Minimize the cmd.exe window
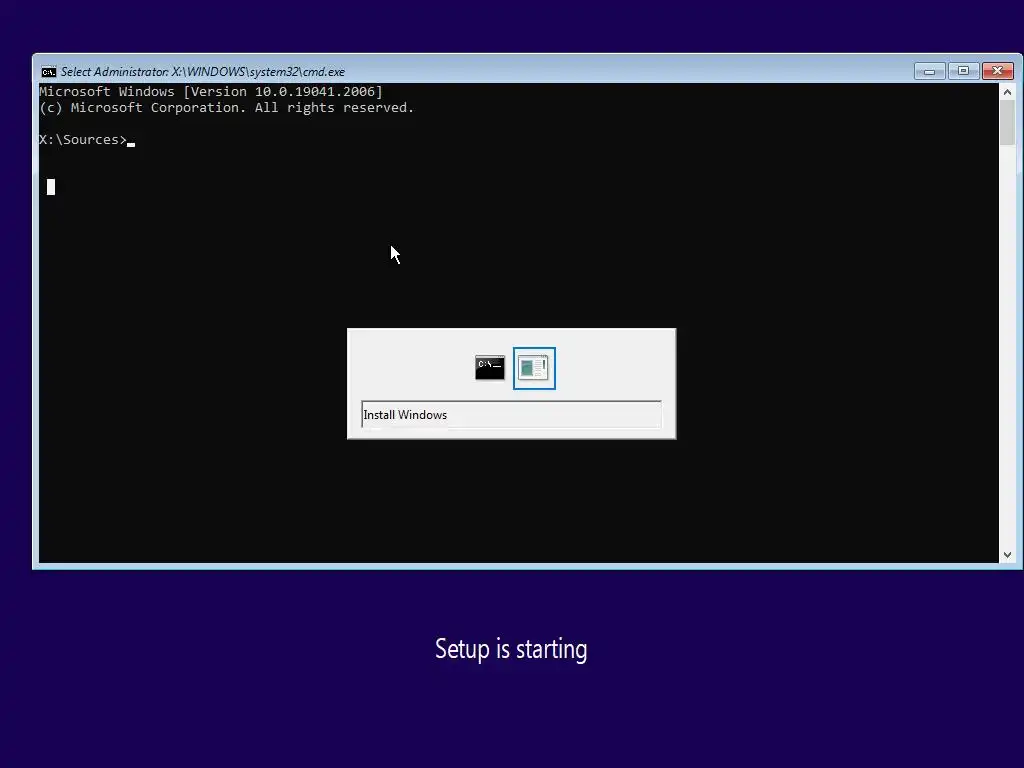This screenshot has width=1024, height=768. coord(930,71)
